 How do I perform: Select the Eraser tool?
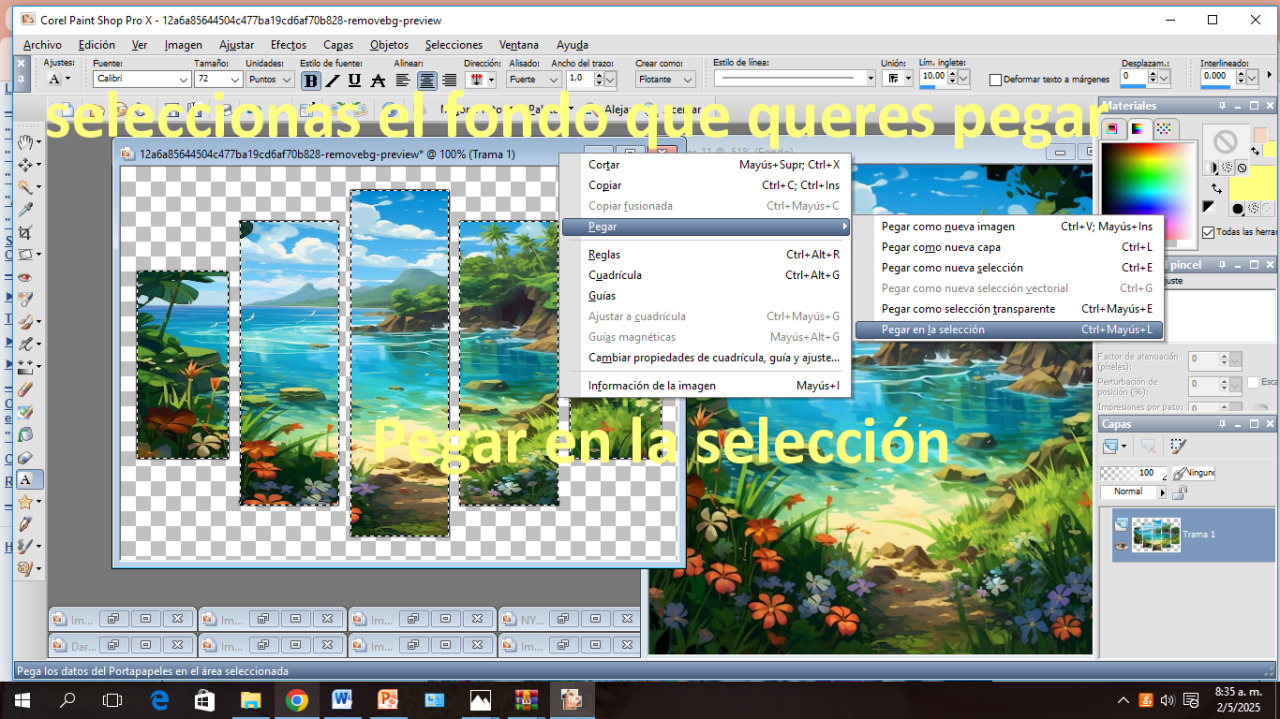[25, 457]
